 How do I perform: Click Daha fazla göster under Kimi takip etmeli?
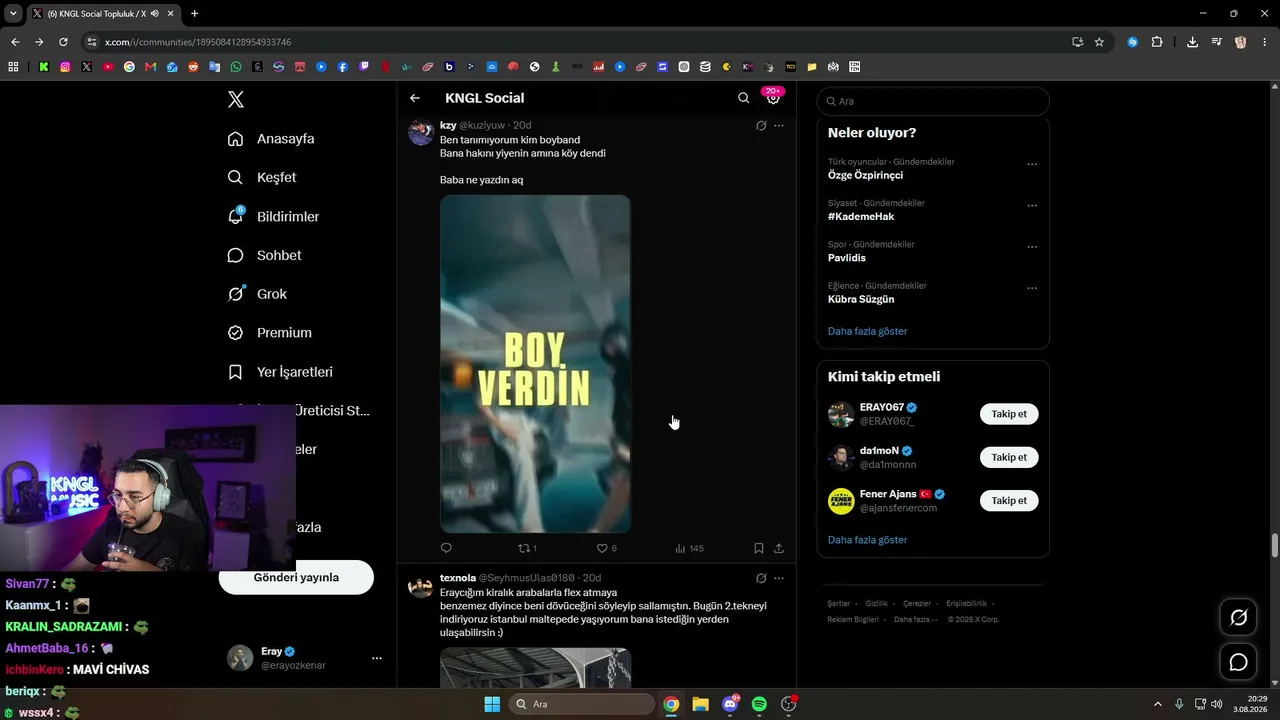pos(868,540)
